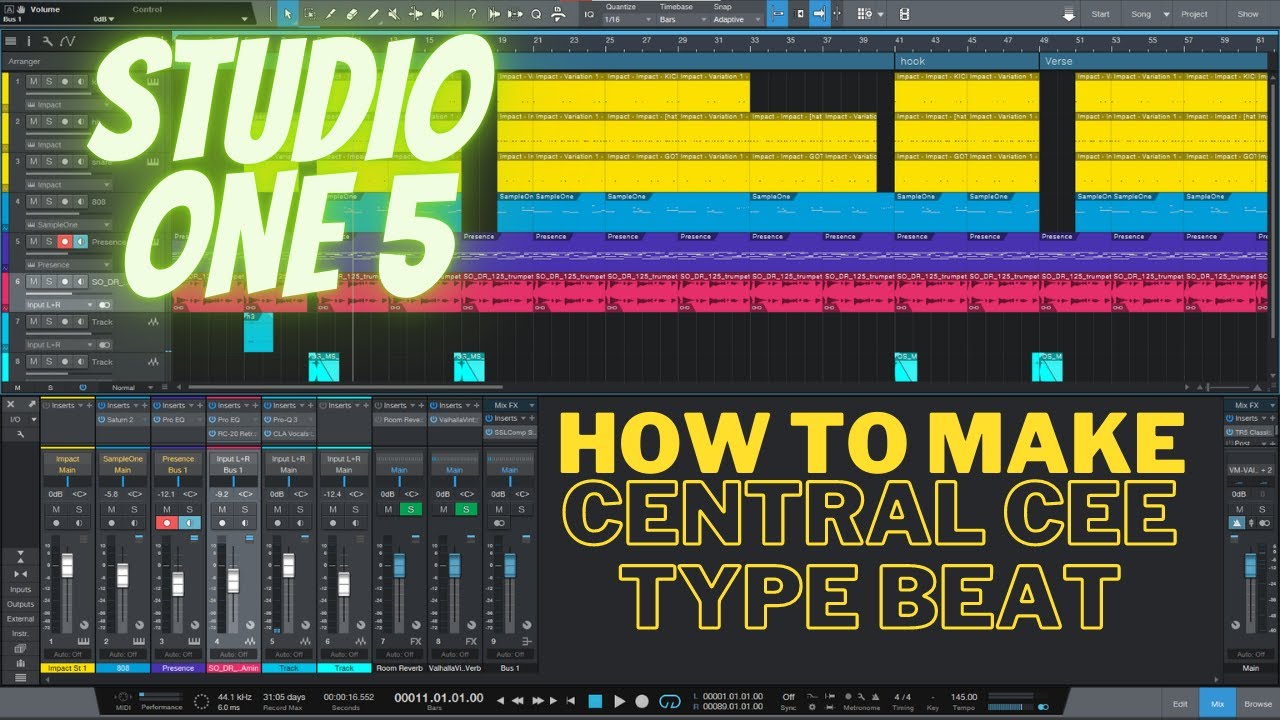Open the Auto: Off menu on channel 3
The image size is (1280, 720).
point(178,654)
